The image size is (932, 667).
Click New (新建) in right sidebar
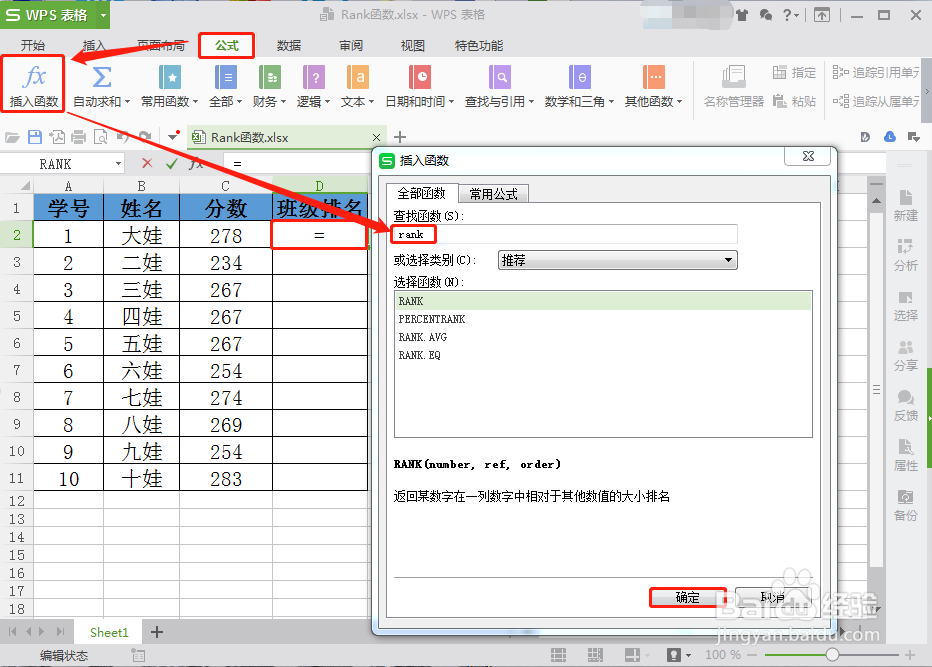pos(906,206)
